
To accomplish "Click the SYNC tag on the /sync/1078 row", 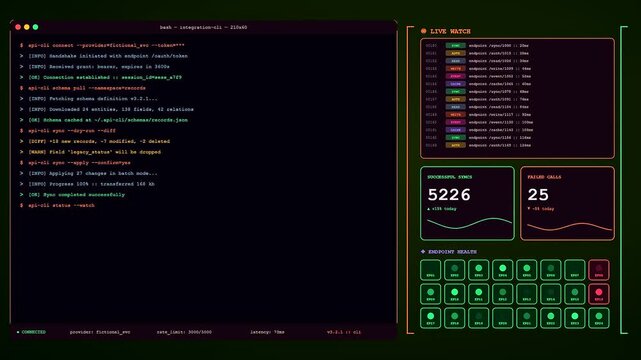I will pos(455,92).
